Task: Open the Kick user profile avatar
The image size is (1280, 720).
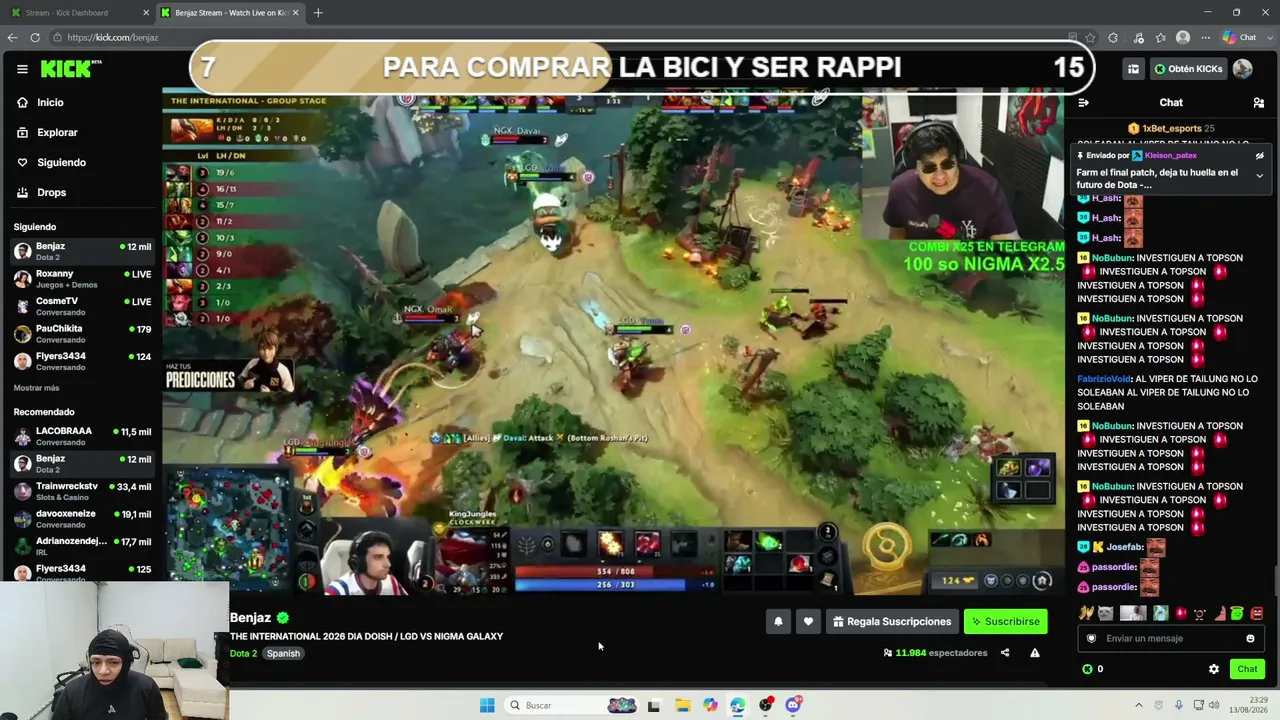Action: click(1243, 69)
